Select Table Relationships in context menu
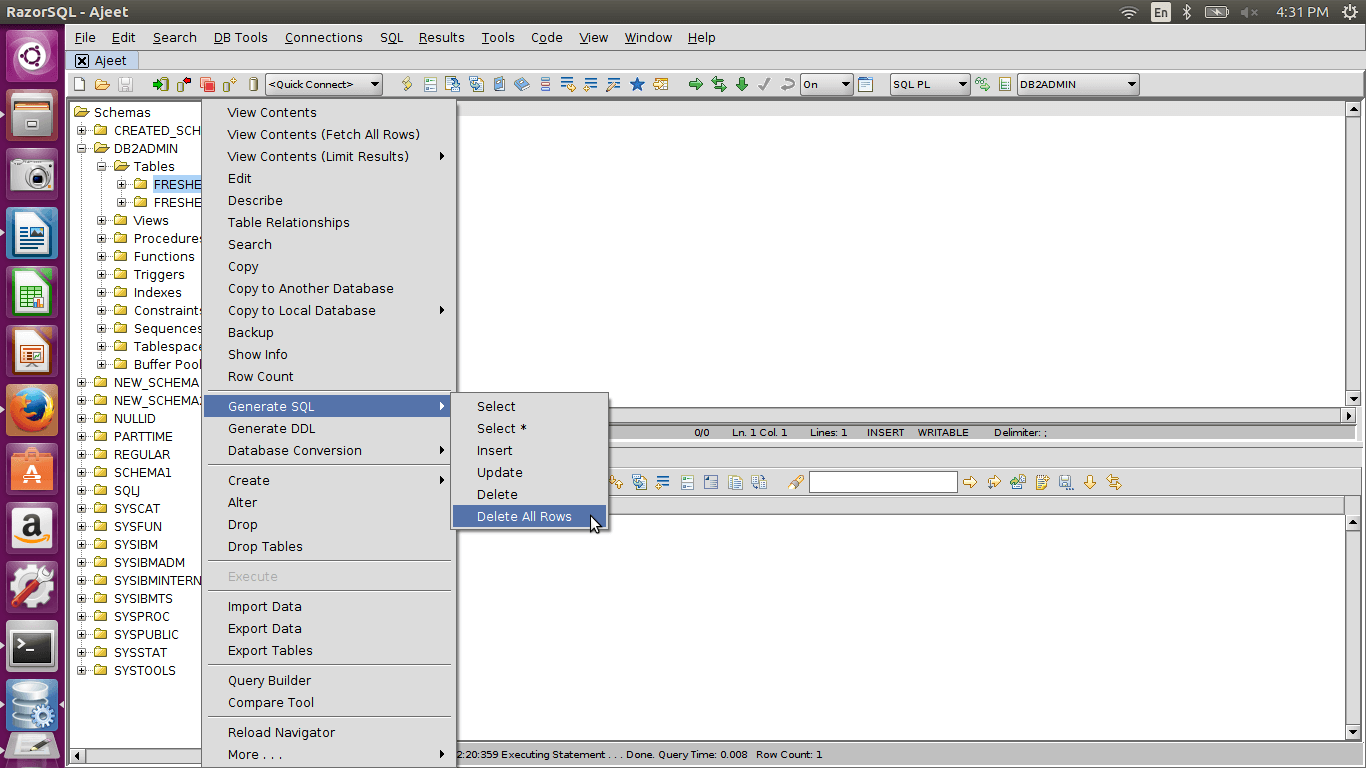This screenshot has width=1366, height=768. coord(329,223)
